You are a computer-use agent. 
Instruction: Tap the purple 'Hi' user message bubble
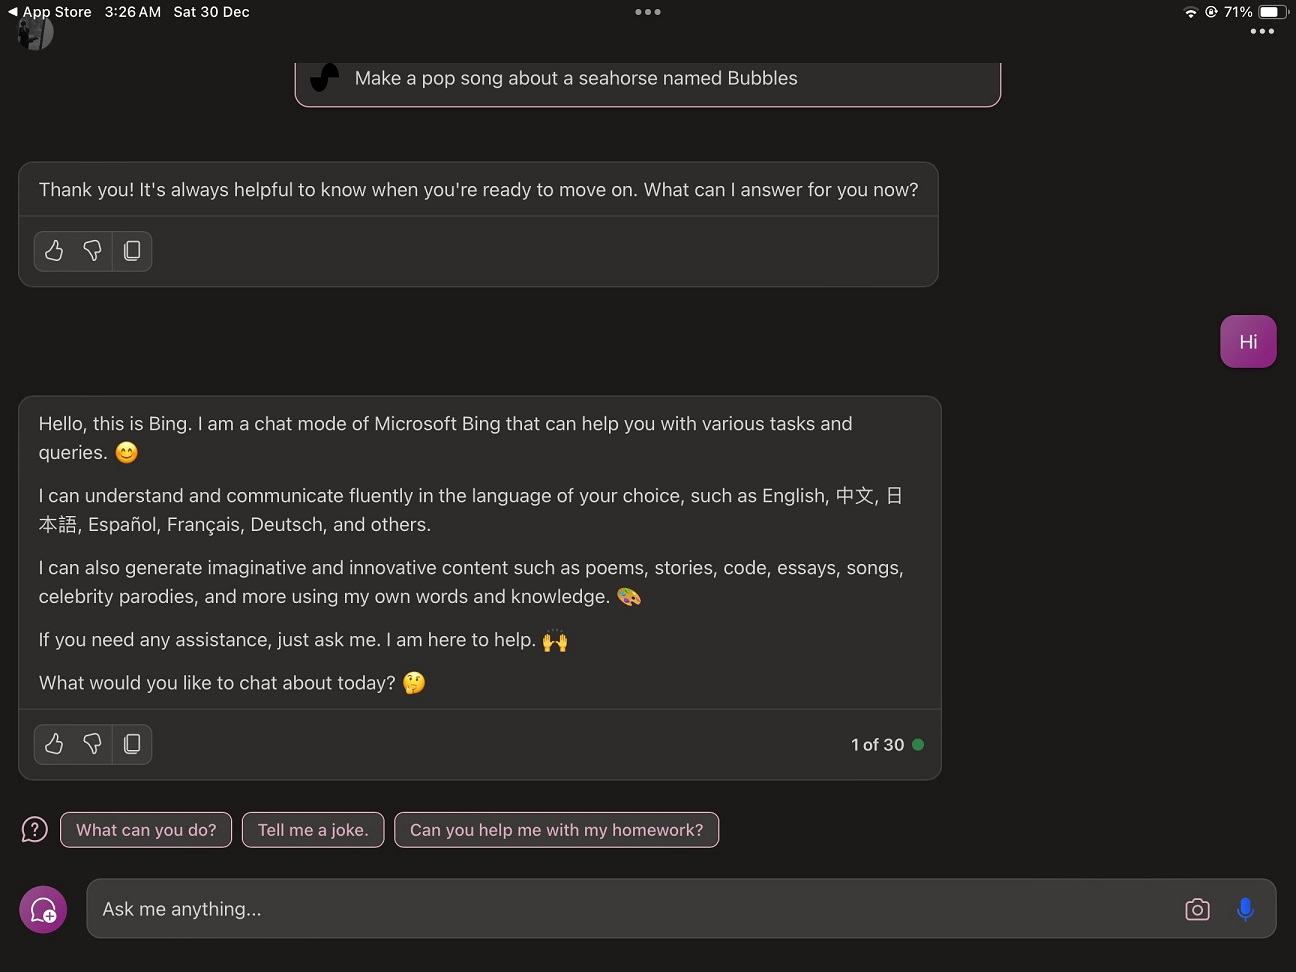pyautogui.click(x=1248, y=342)
